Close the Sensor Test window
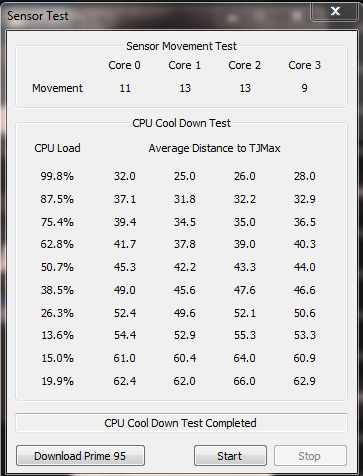Image resolution: width=363 pixels, height=476 pixels. click(335, 11)
